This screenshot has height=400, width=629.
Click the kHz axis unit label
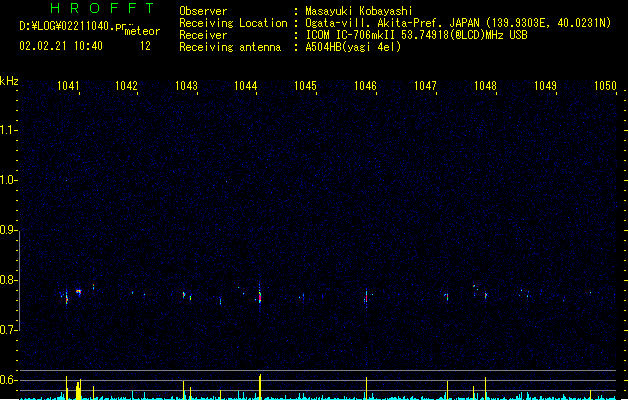coord(9,81)
